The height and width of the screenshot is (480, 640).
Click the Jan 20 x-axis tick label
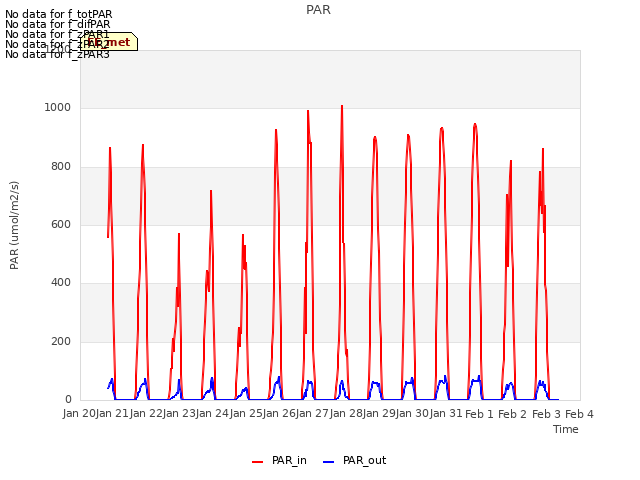[79, 414]
